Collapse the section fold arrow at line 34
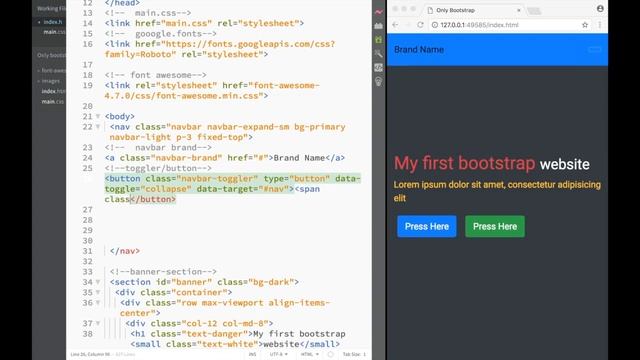 [x=98, y=282]
